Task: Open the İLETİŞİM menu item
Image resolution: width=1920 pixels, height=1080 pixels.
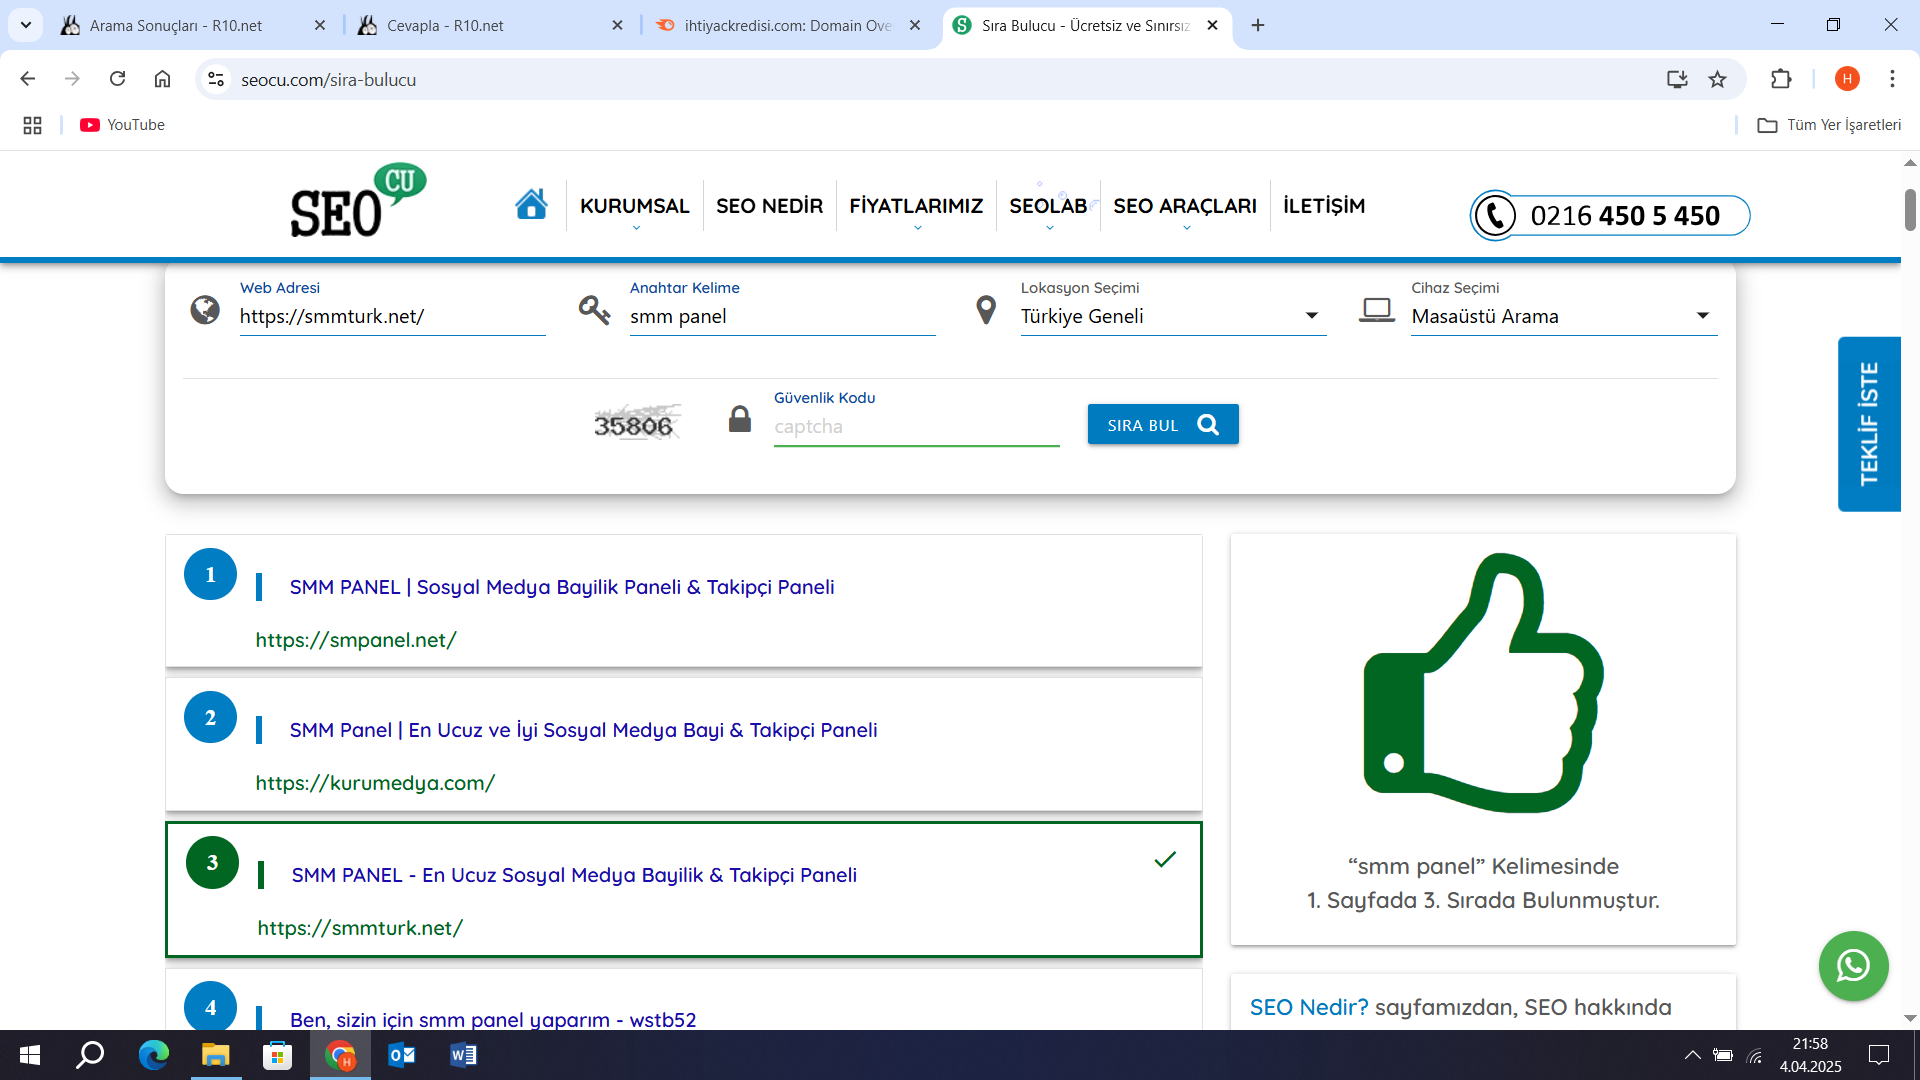Action: coord(1324,206)
